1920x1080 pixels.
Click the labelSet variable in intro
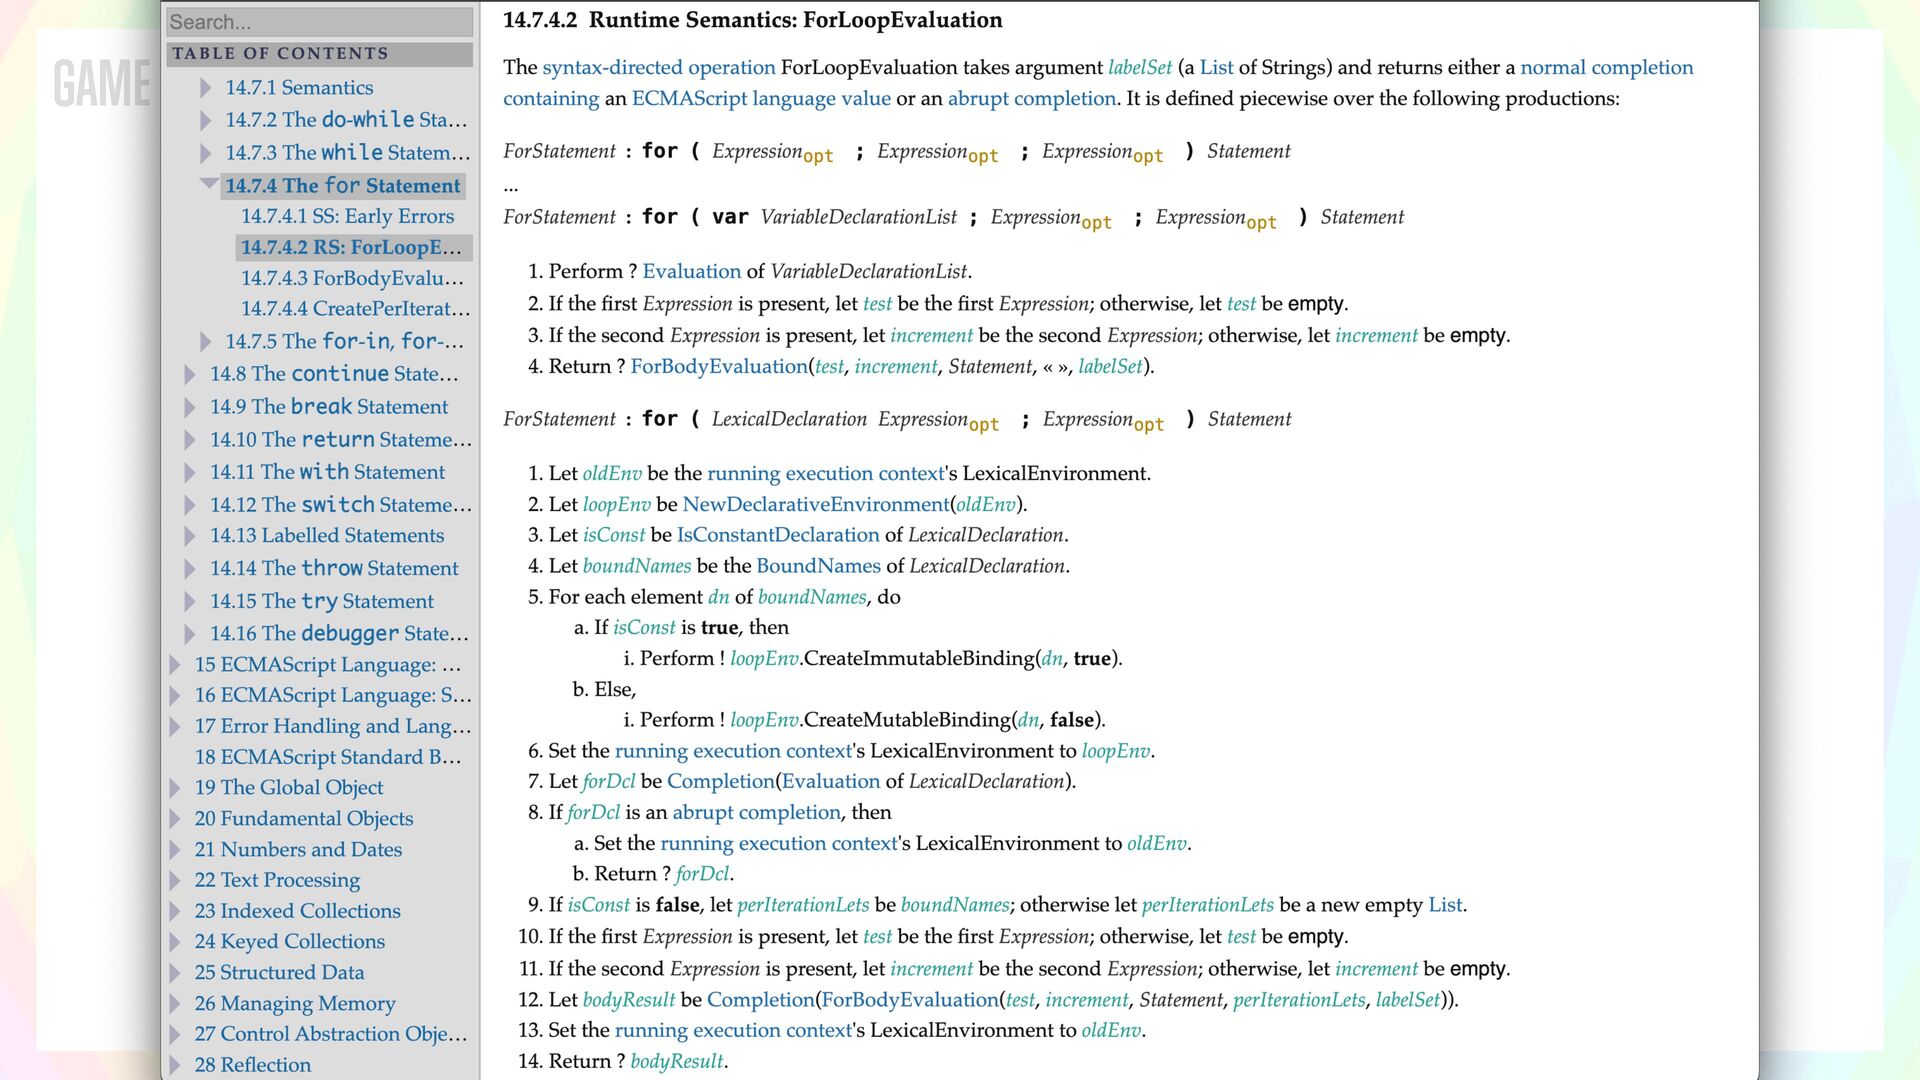(x=1139, y=67)
